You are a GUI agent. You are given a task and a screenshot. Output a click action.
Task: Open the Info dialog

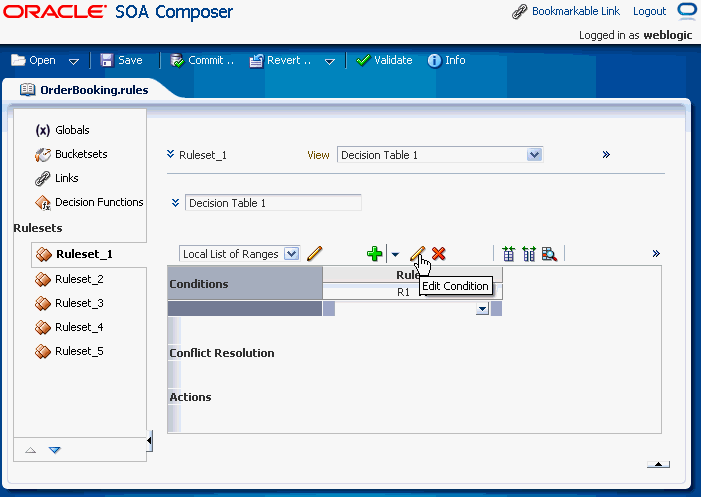click(x=447, y=60)
